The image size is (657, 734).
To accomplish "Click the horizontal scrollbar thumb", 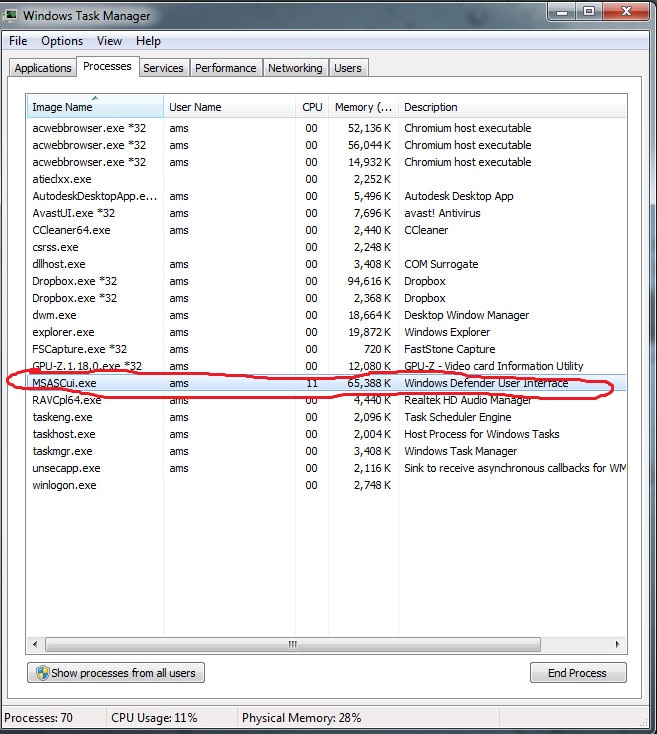I will [293, 644].
